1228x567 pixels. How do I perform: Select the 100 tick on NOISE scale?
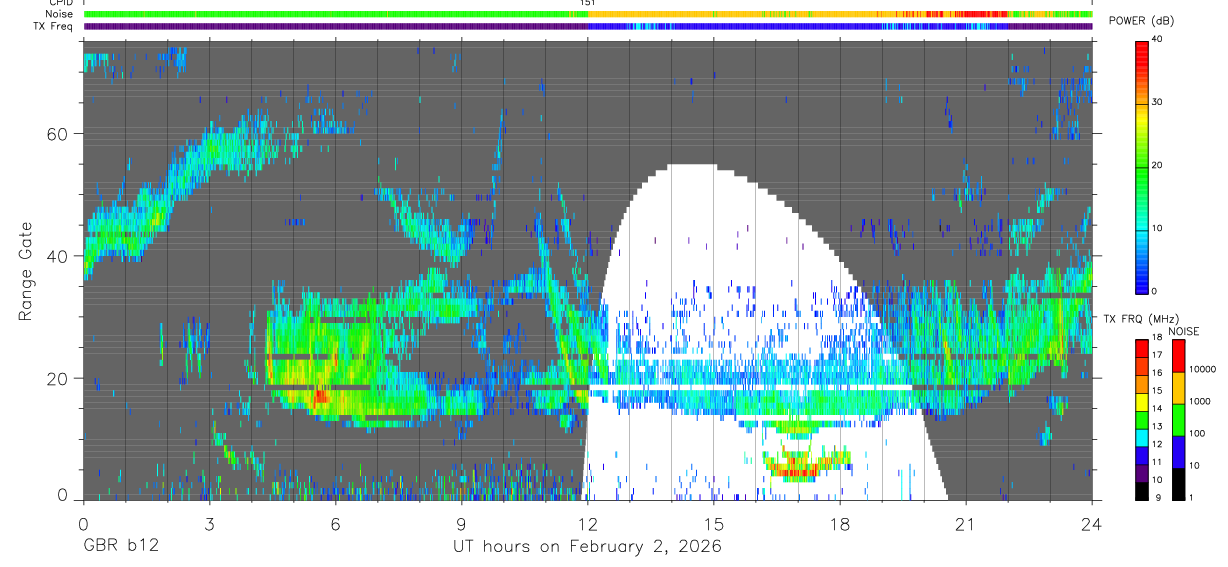pos(1198,434)
